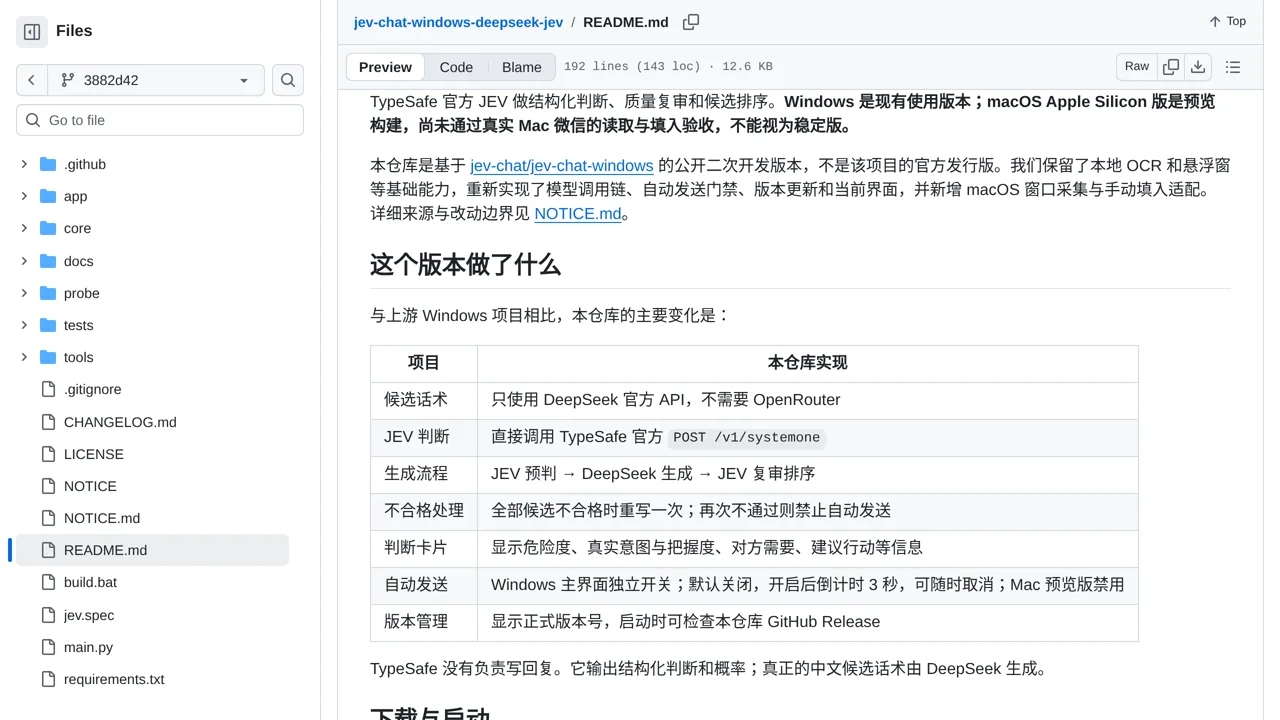Click the POST /v1/systemone code snippet
Image resolution: width=1280 pixels, height=720 pixels.
(747, 437)
